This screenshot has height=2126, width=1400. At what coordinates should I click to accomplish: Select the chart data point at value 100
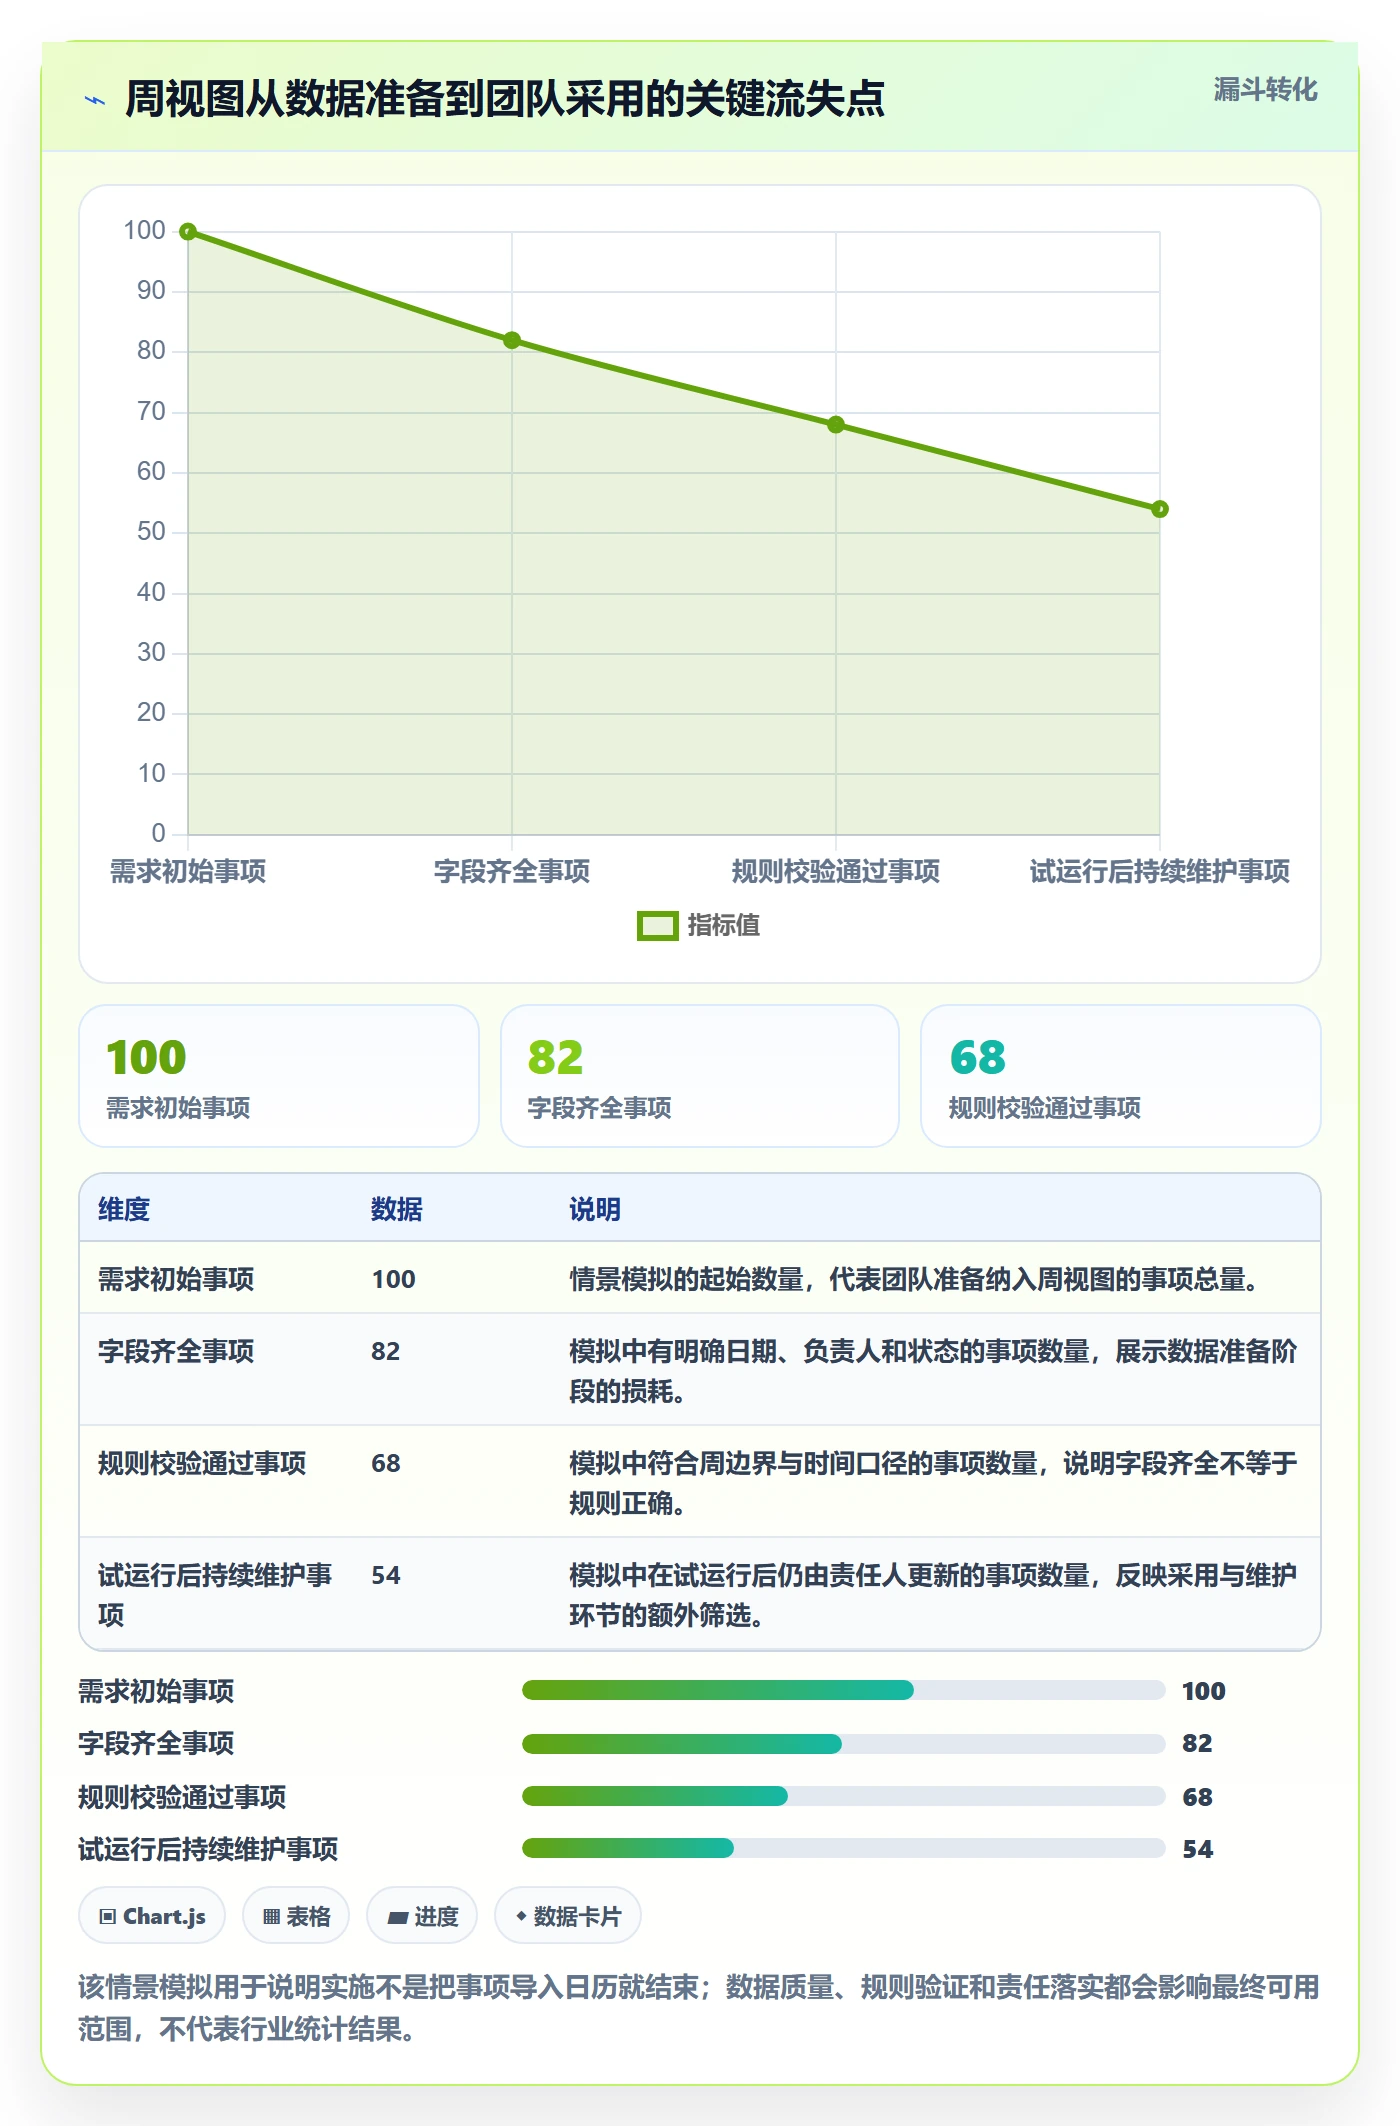[x=188, y=232]
